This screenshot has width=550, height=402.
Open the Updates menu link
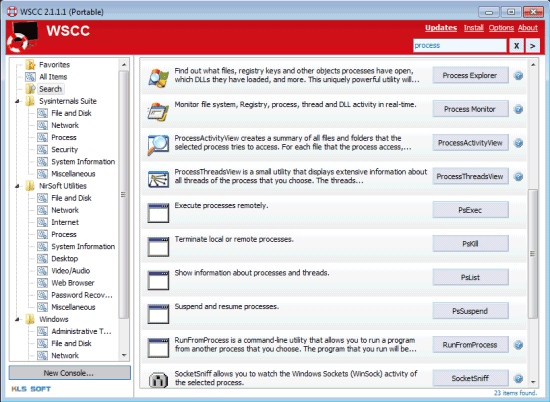coord(441,28)
